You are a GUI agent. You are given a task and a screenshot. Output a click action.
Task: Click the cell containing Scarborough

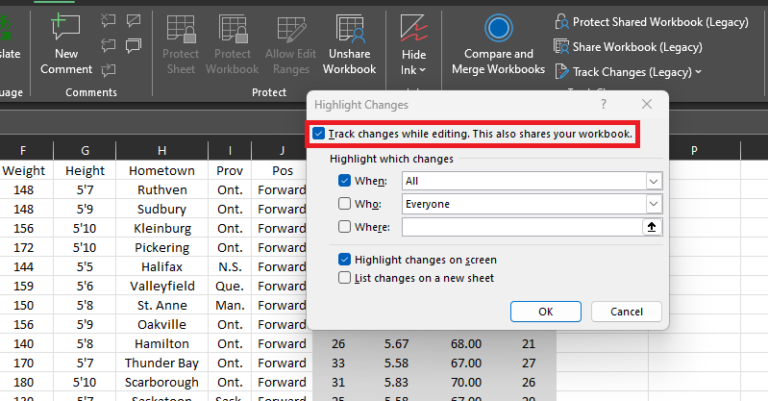(x=162, y=382)
